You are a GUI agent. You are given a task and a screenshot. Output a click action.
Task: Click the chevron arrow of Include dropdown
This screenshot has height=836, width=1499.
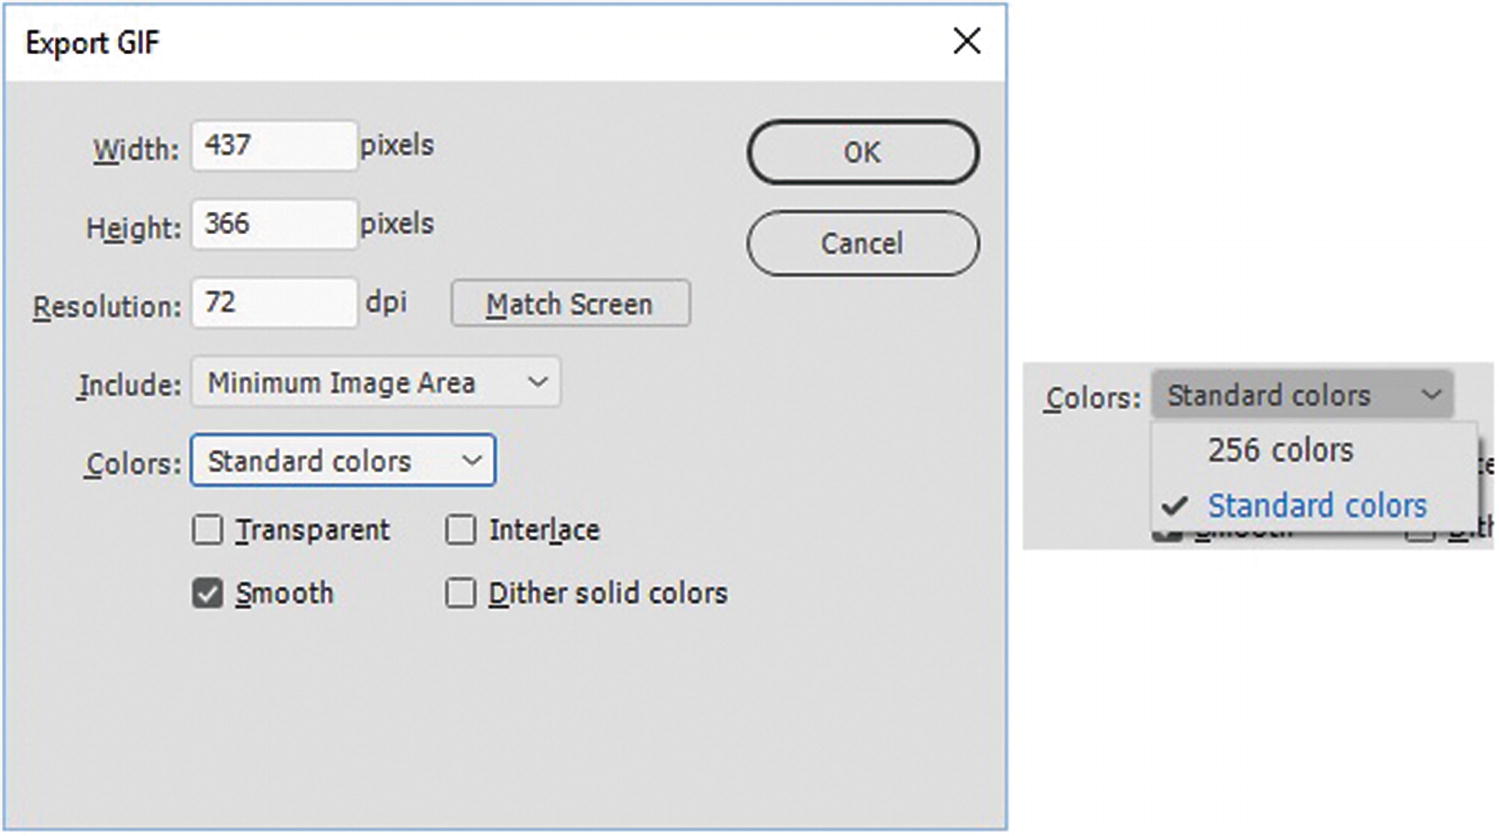tap(538, 382)
